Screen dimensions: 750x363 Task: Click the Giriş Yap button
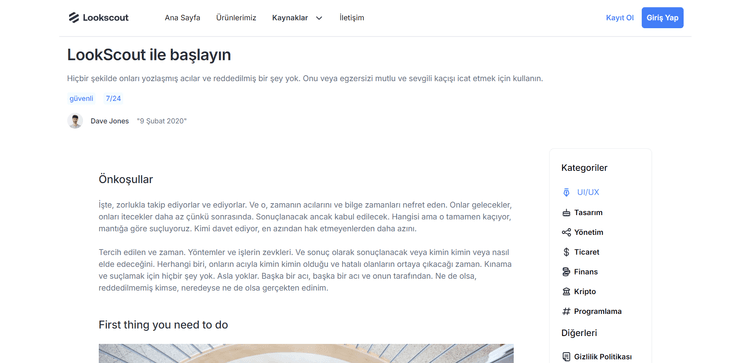(x=662, y=18)
